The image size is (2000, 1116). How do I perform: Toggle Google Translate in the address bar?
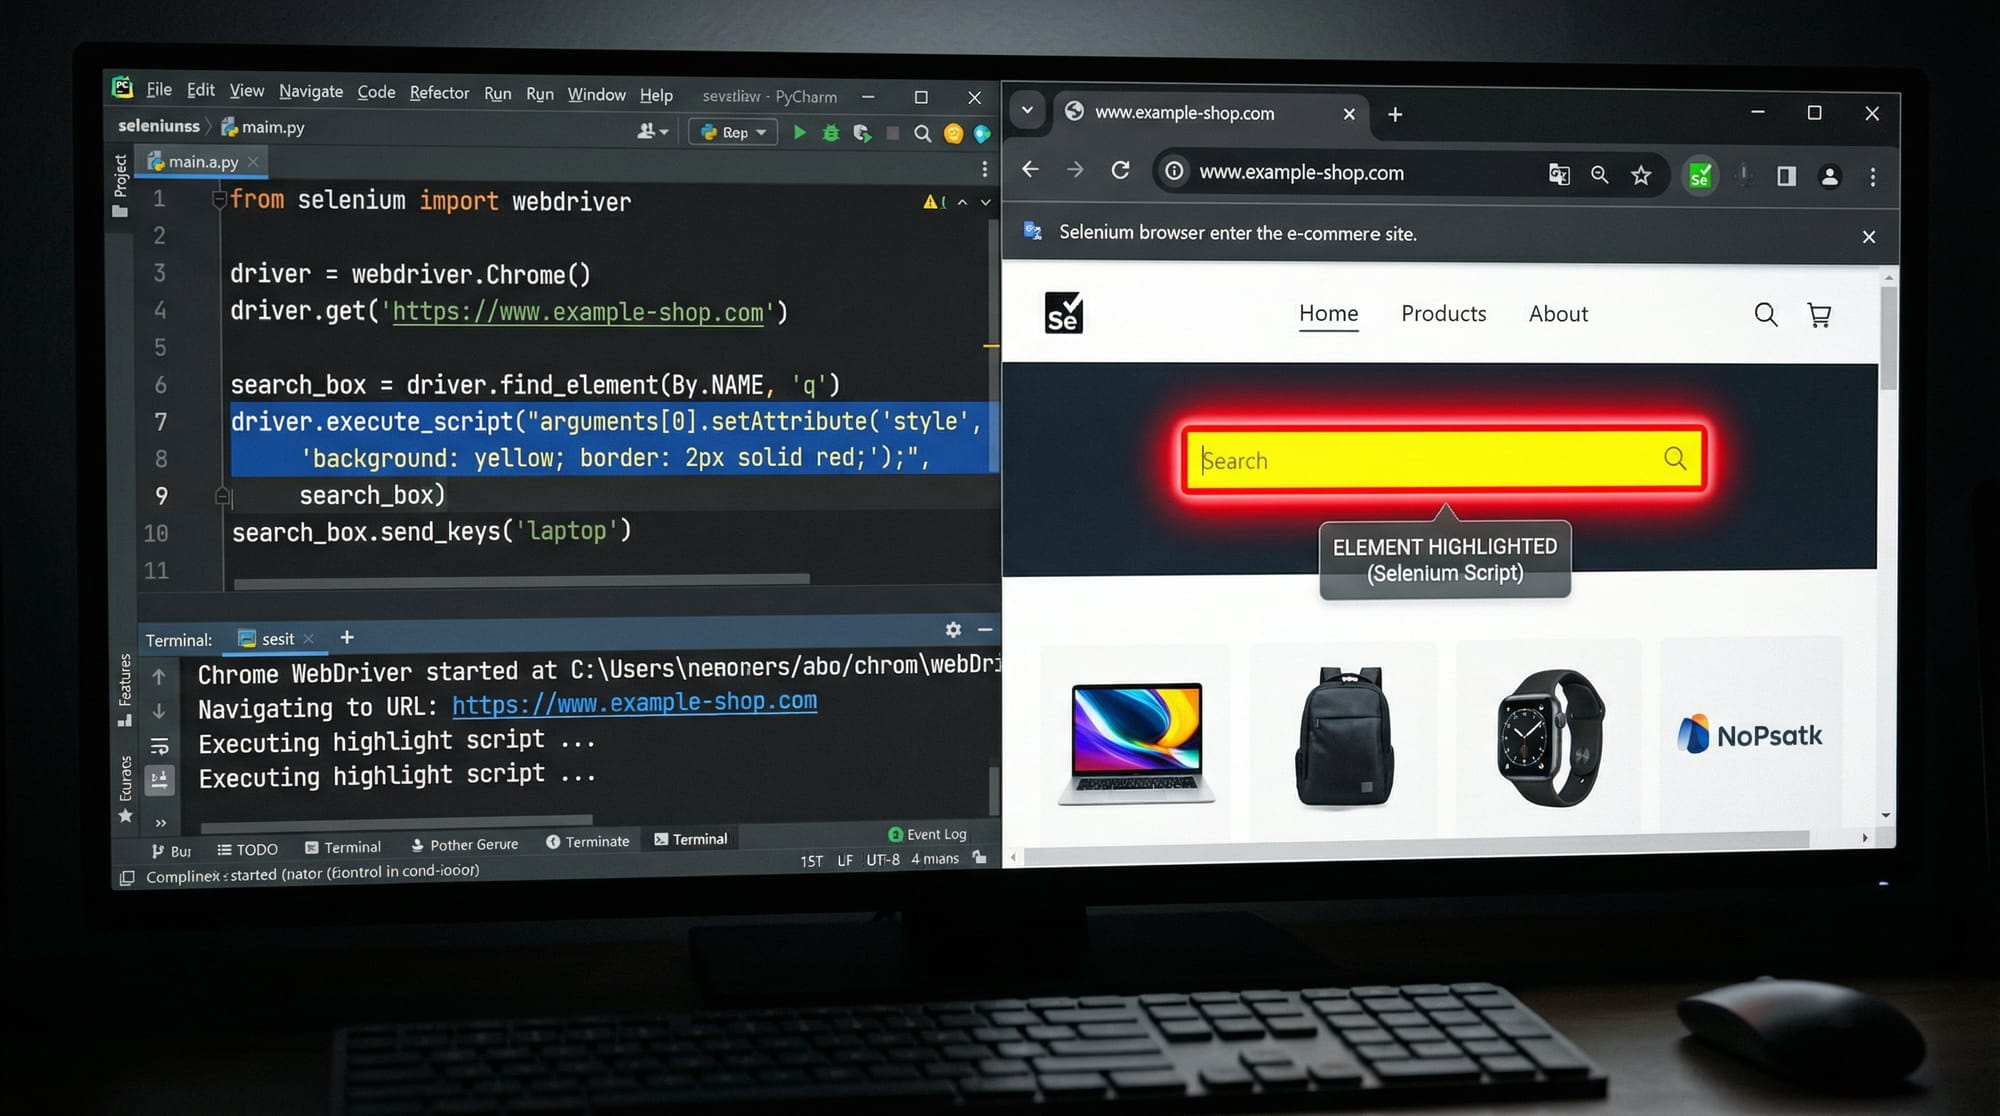tap(1559, 174)
